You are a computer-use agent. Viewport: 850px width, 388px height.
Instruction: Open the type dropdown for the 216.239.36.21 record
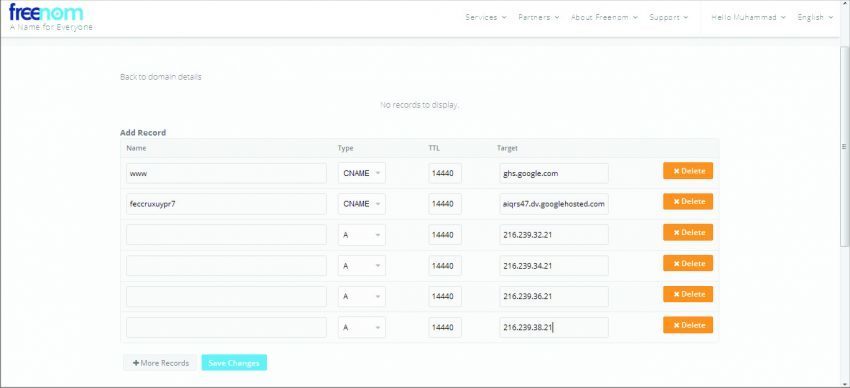362,296
